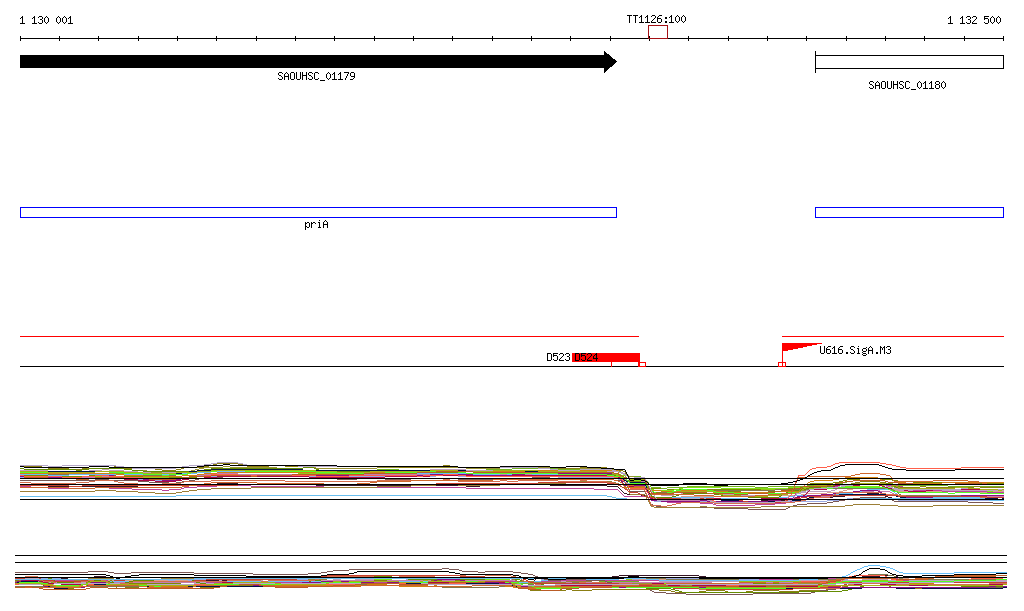Select the priA gene name label
Image resolution: width=1024 pixels, height=611 pixels.
tap(316, 225)
